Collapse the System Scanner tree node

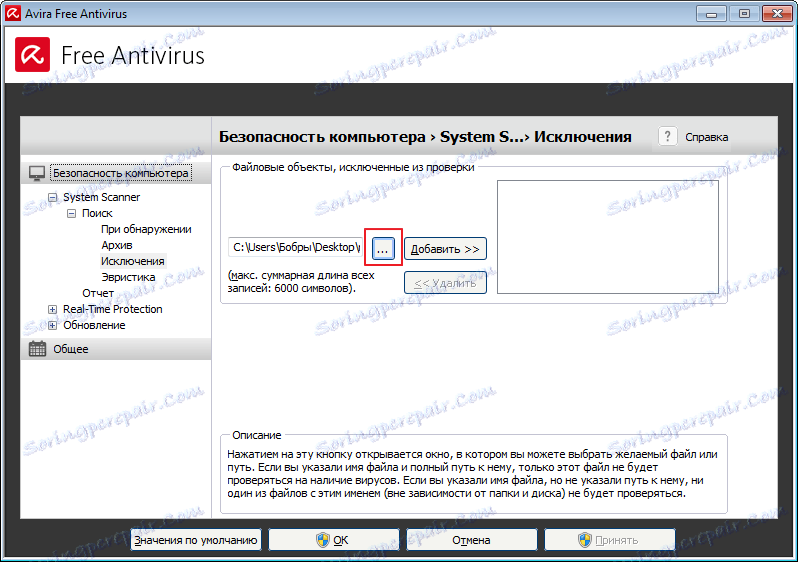coord(52,197)
